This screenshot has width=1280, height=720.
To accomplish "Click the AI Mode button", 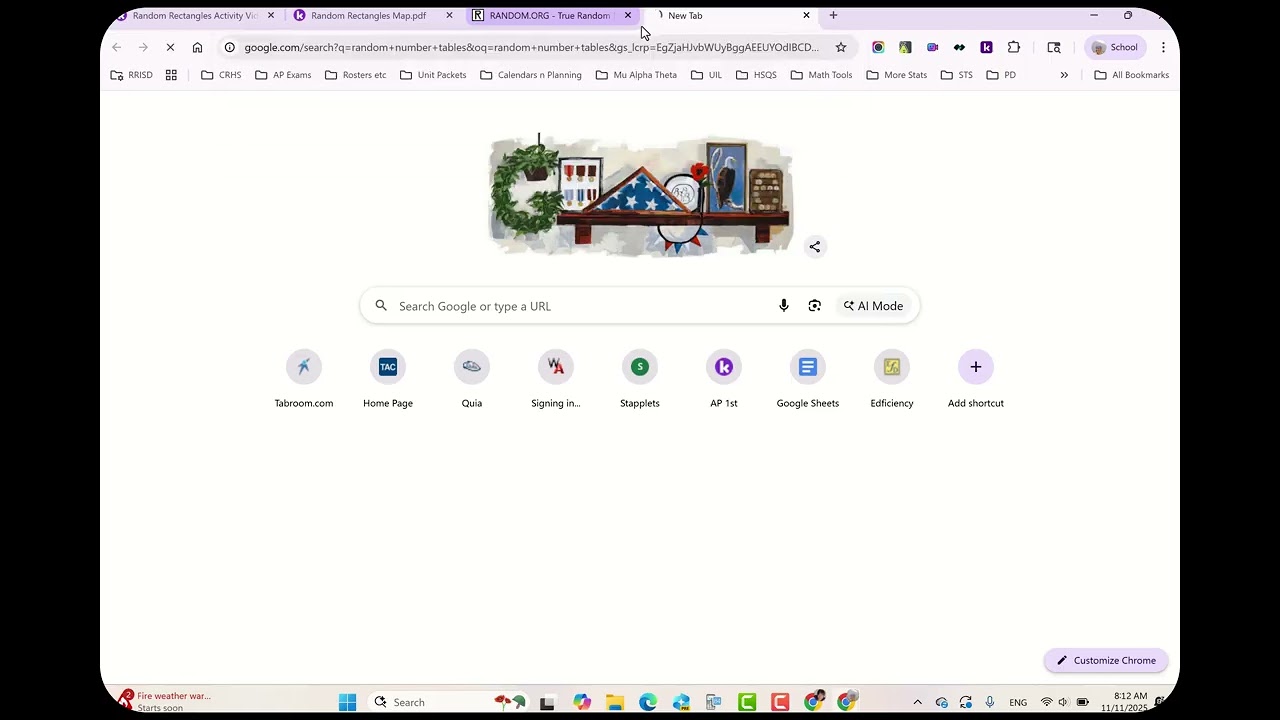I will tap(873, 306).
